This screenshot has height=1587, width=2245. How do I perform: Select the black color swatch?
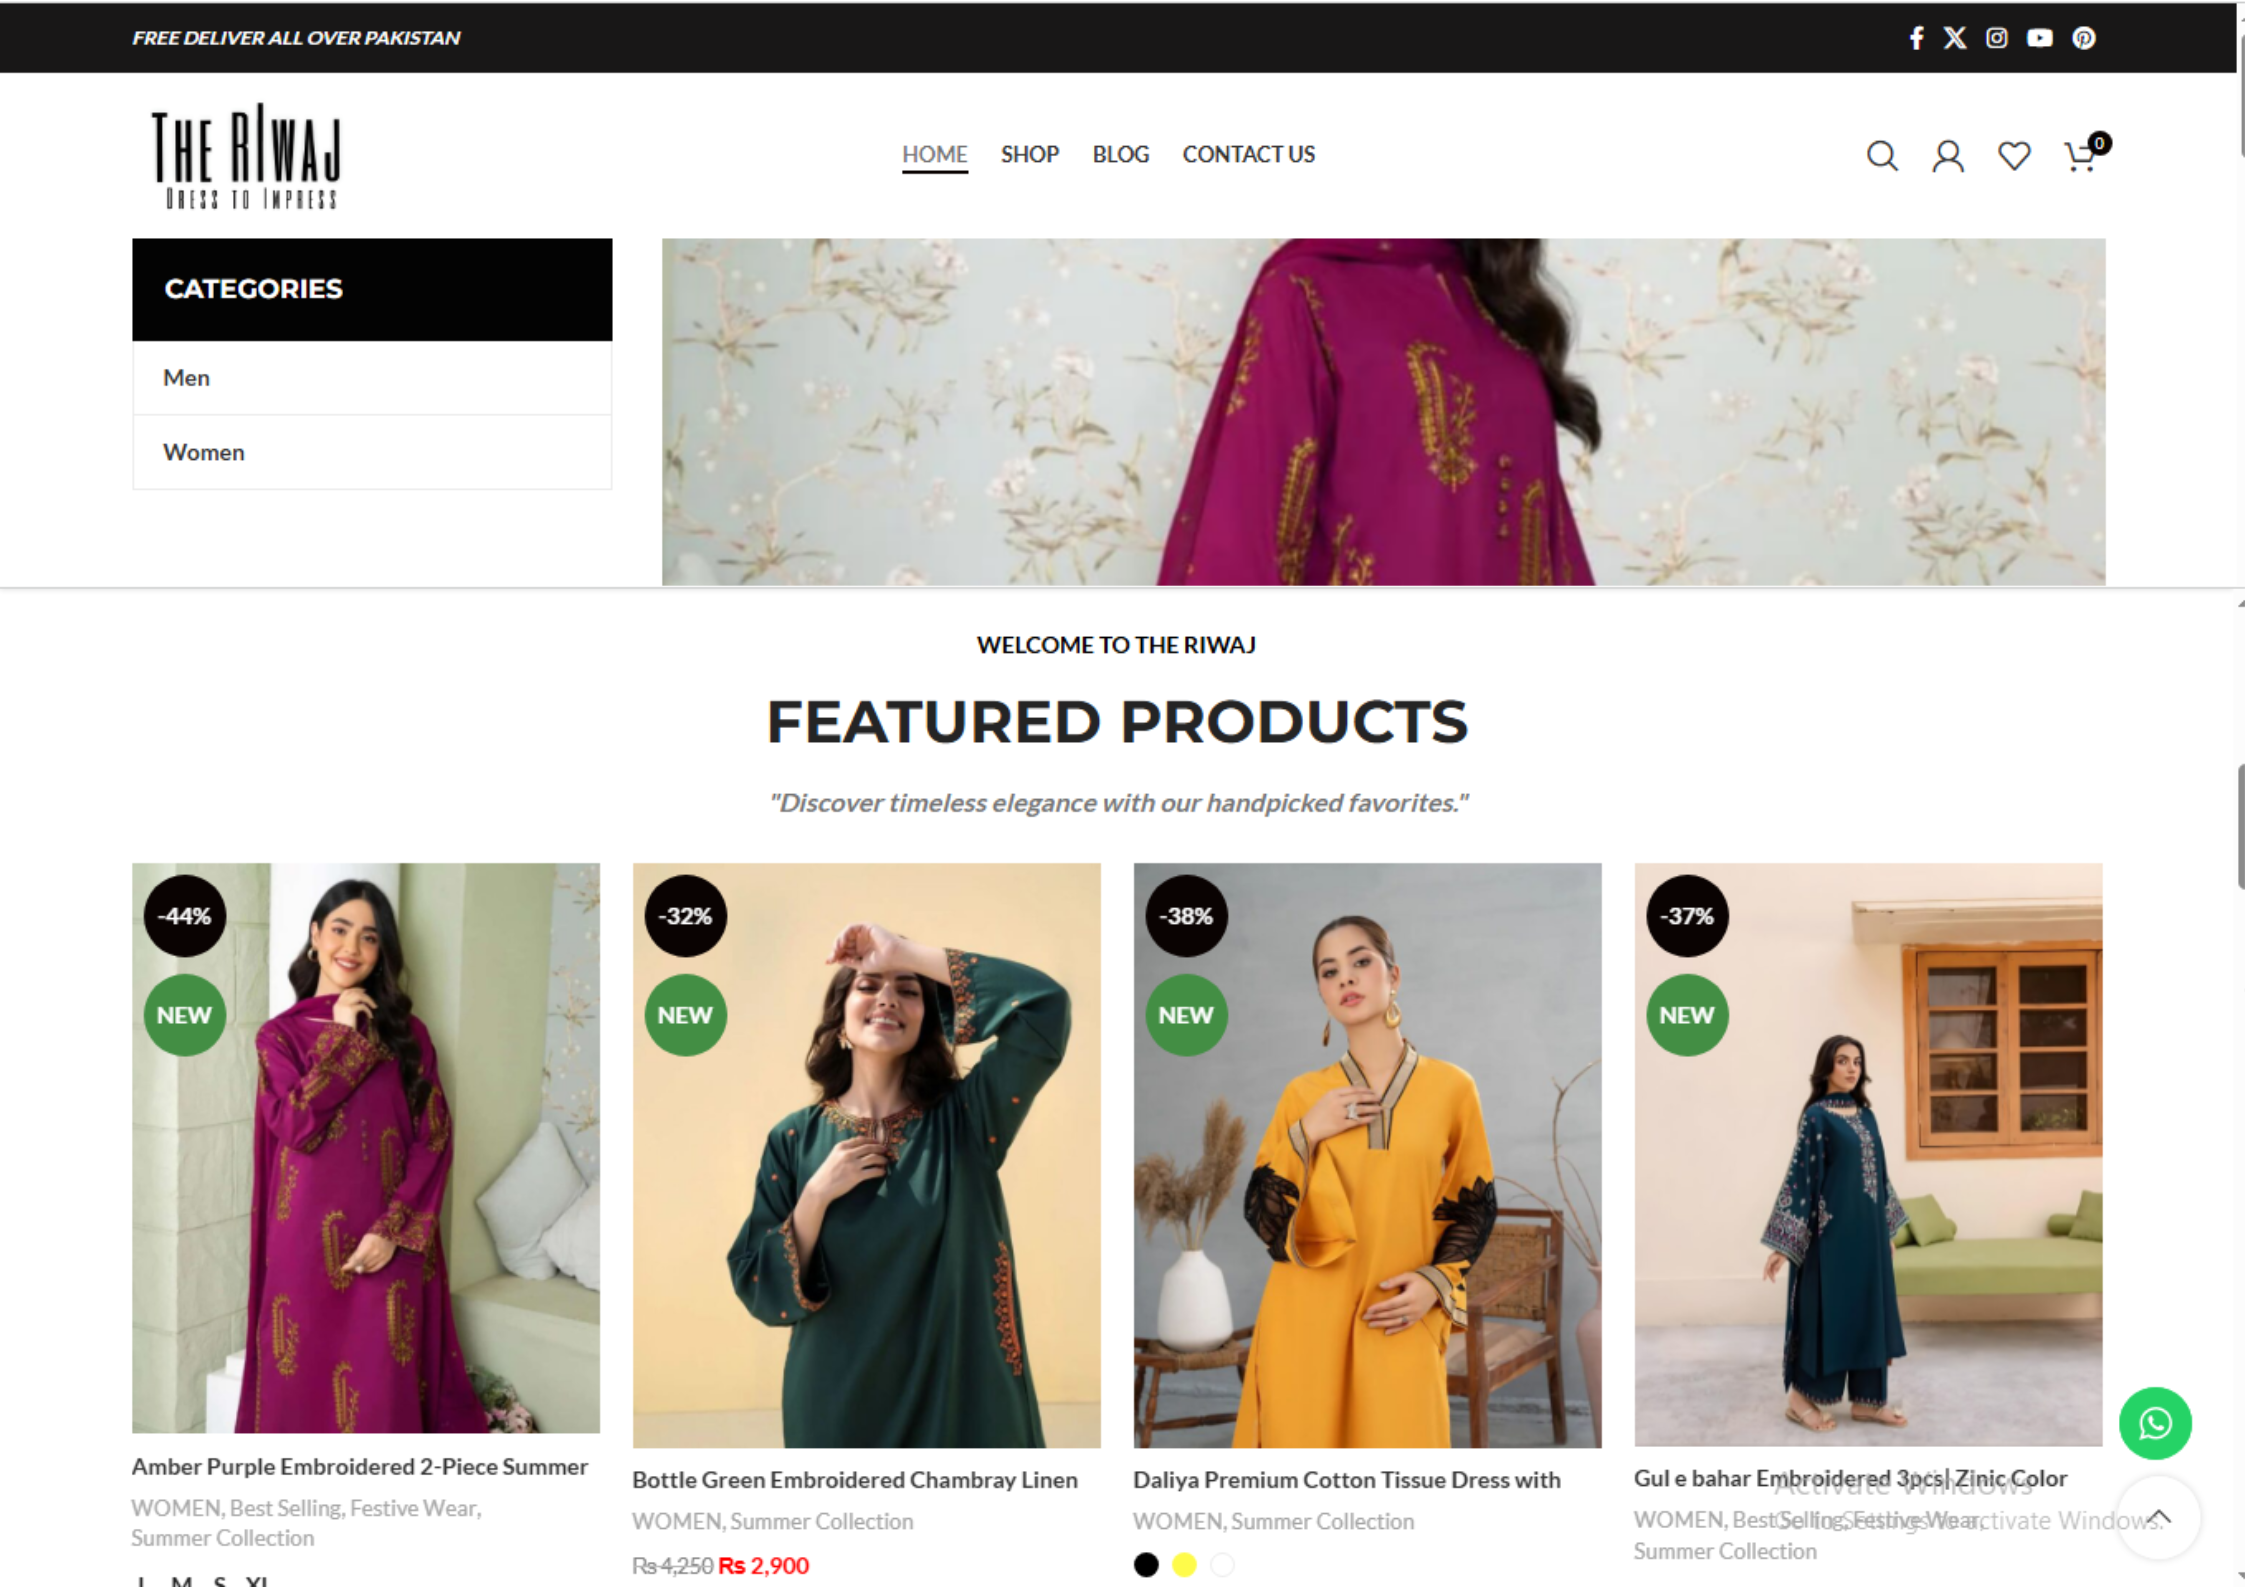(1146, 1565)
